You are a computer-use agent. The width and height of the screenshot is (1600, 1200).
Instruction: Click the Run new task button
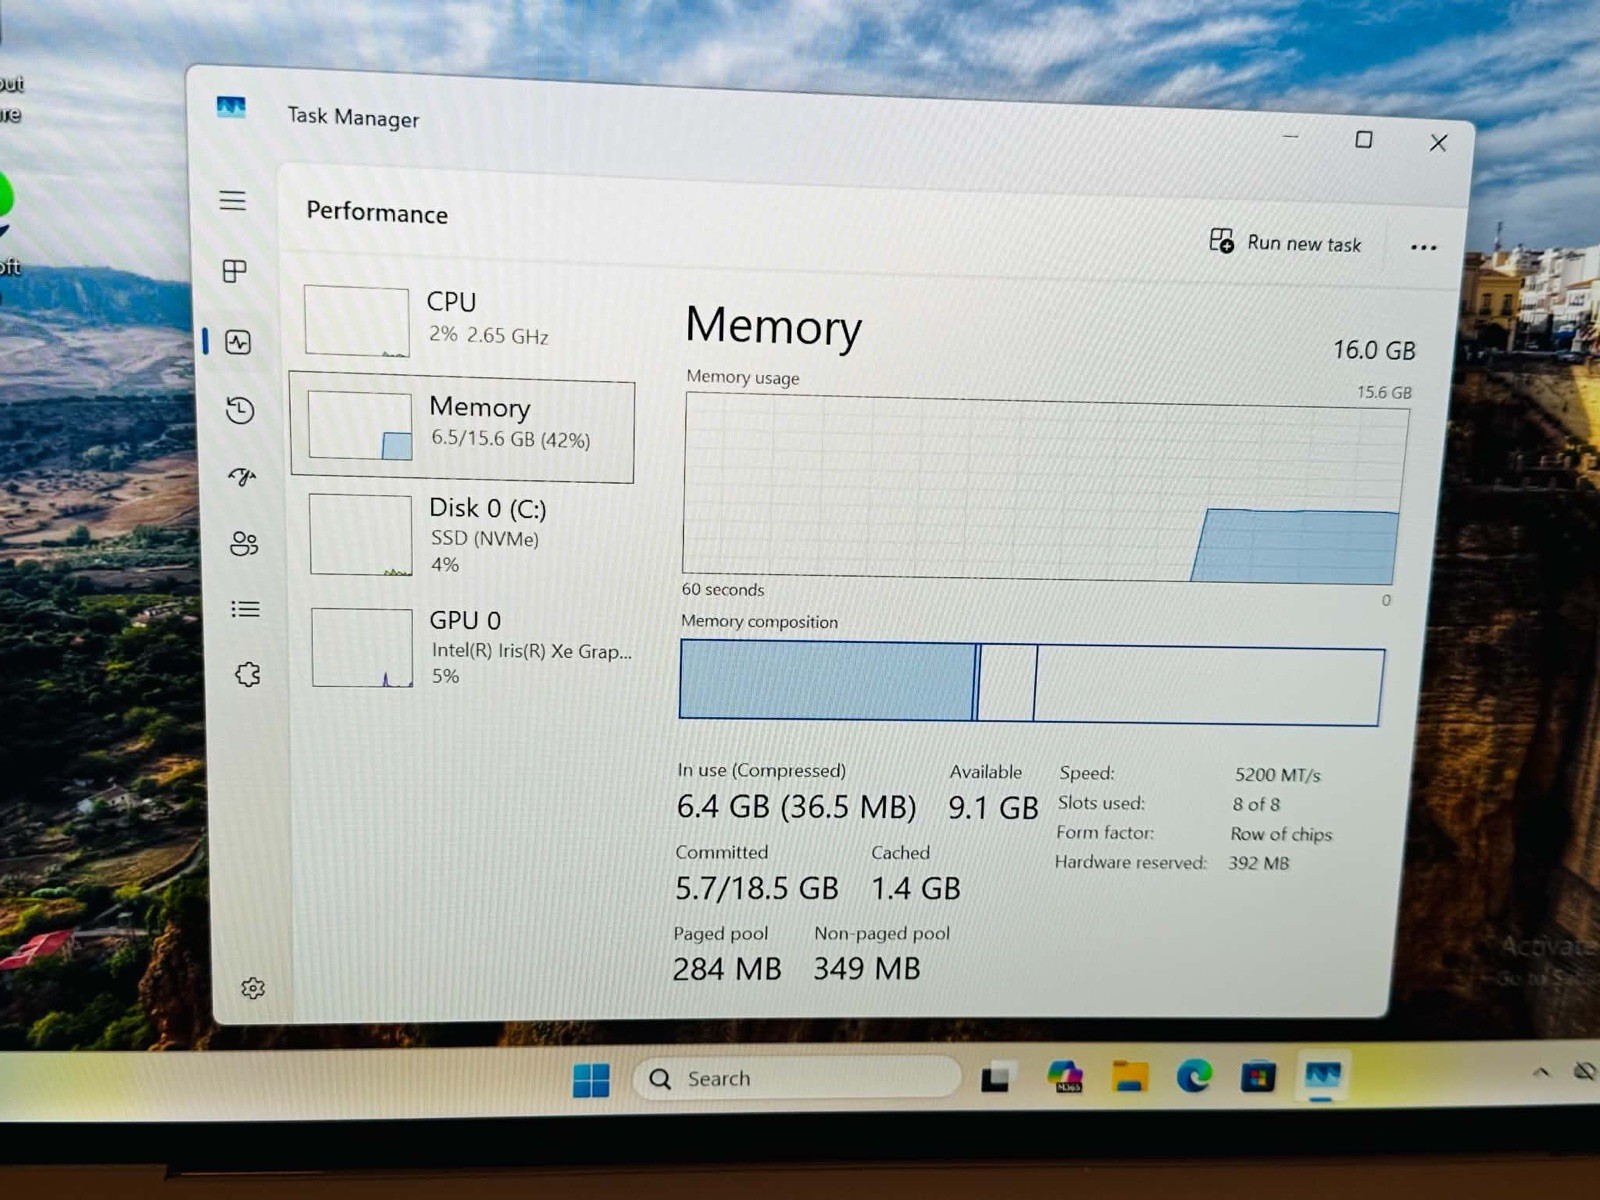[1285, 242]
